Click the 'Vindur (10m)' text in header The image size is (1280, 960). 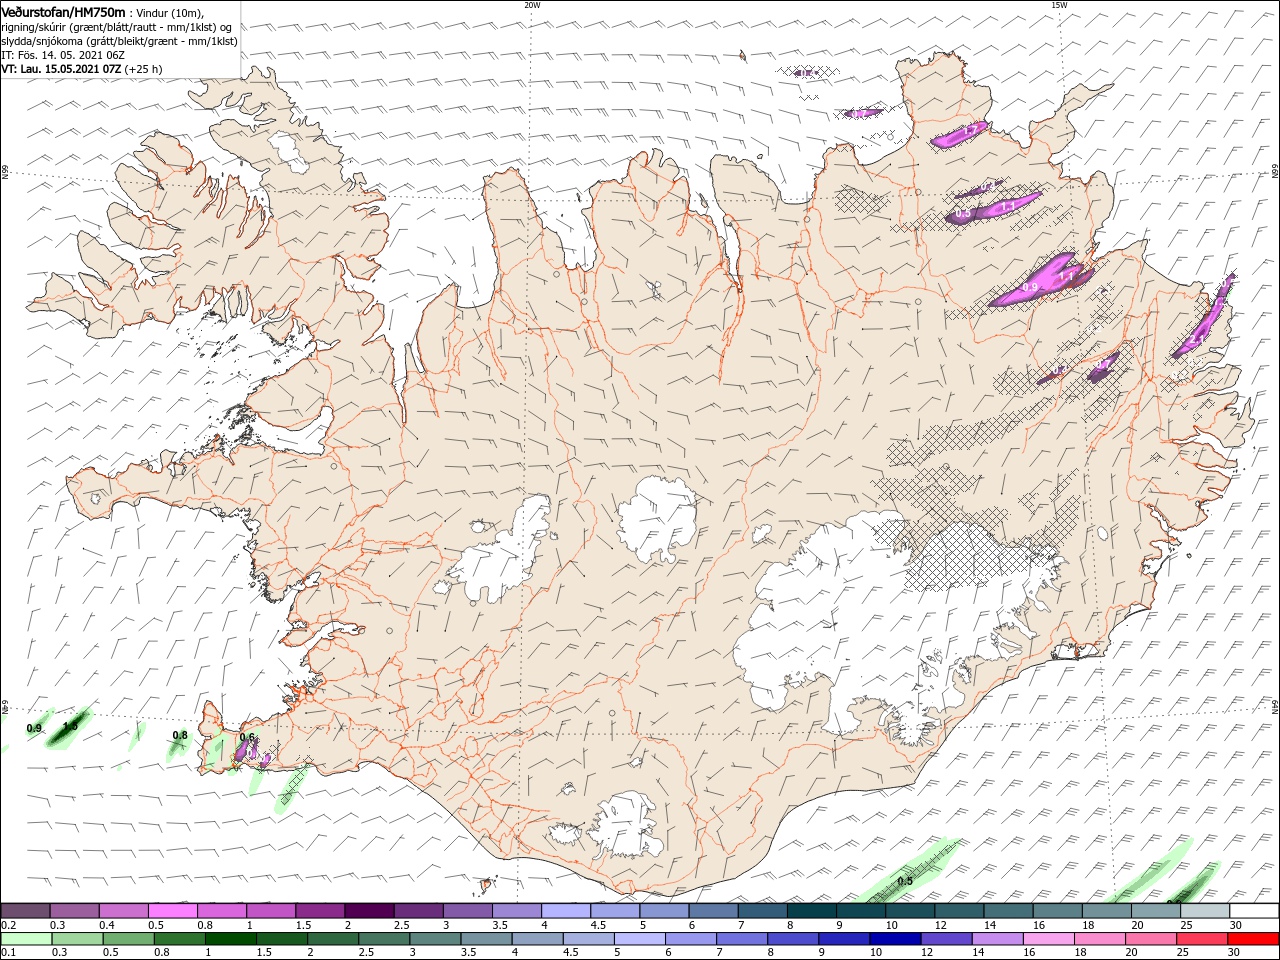point(172,12)
